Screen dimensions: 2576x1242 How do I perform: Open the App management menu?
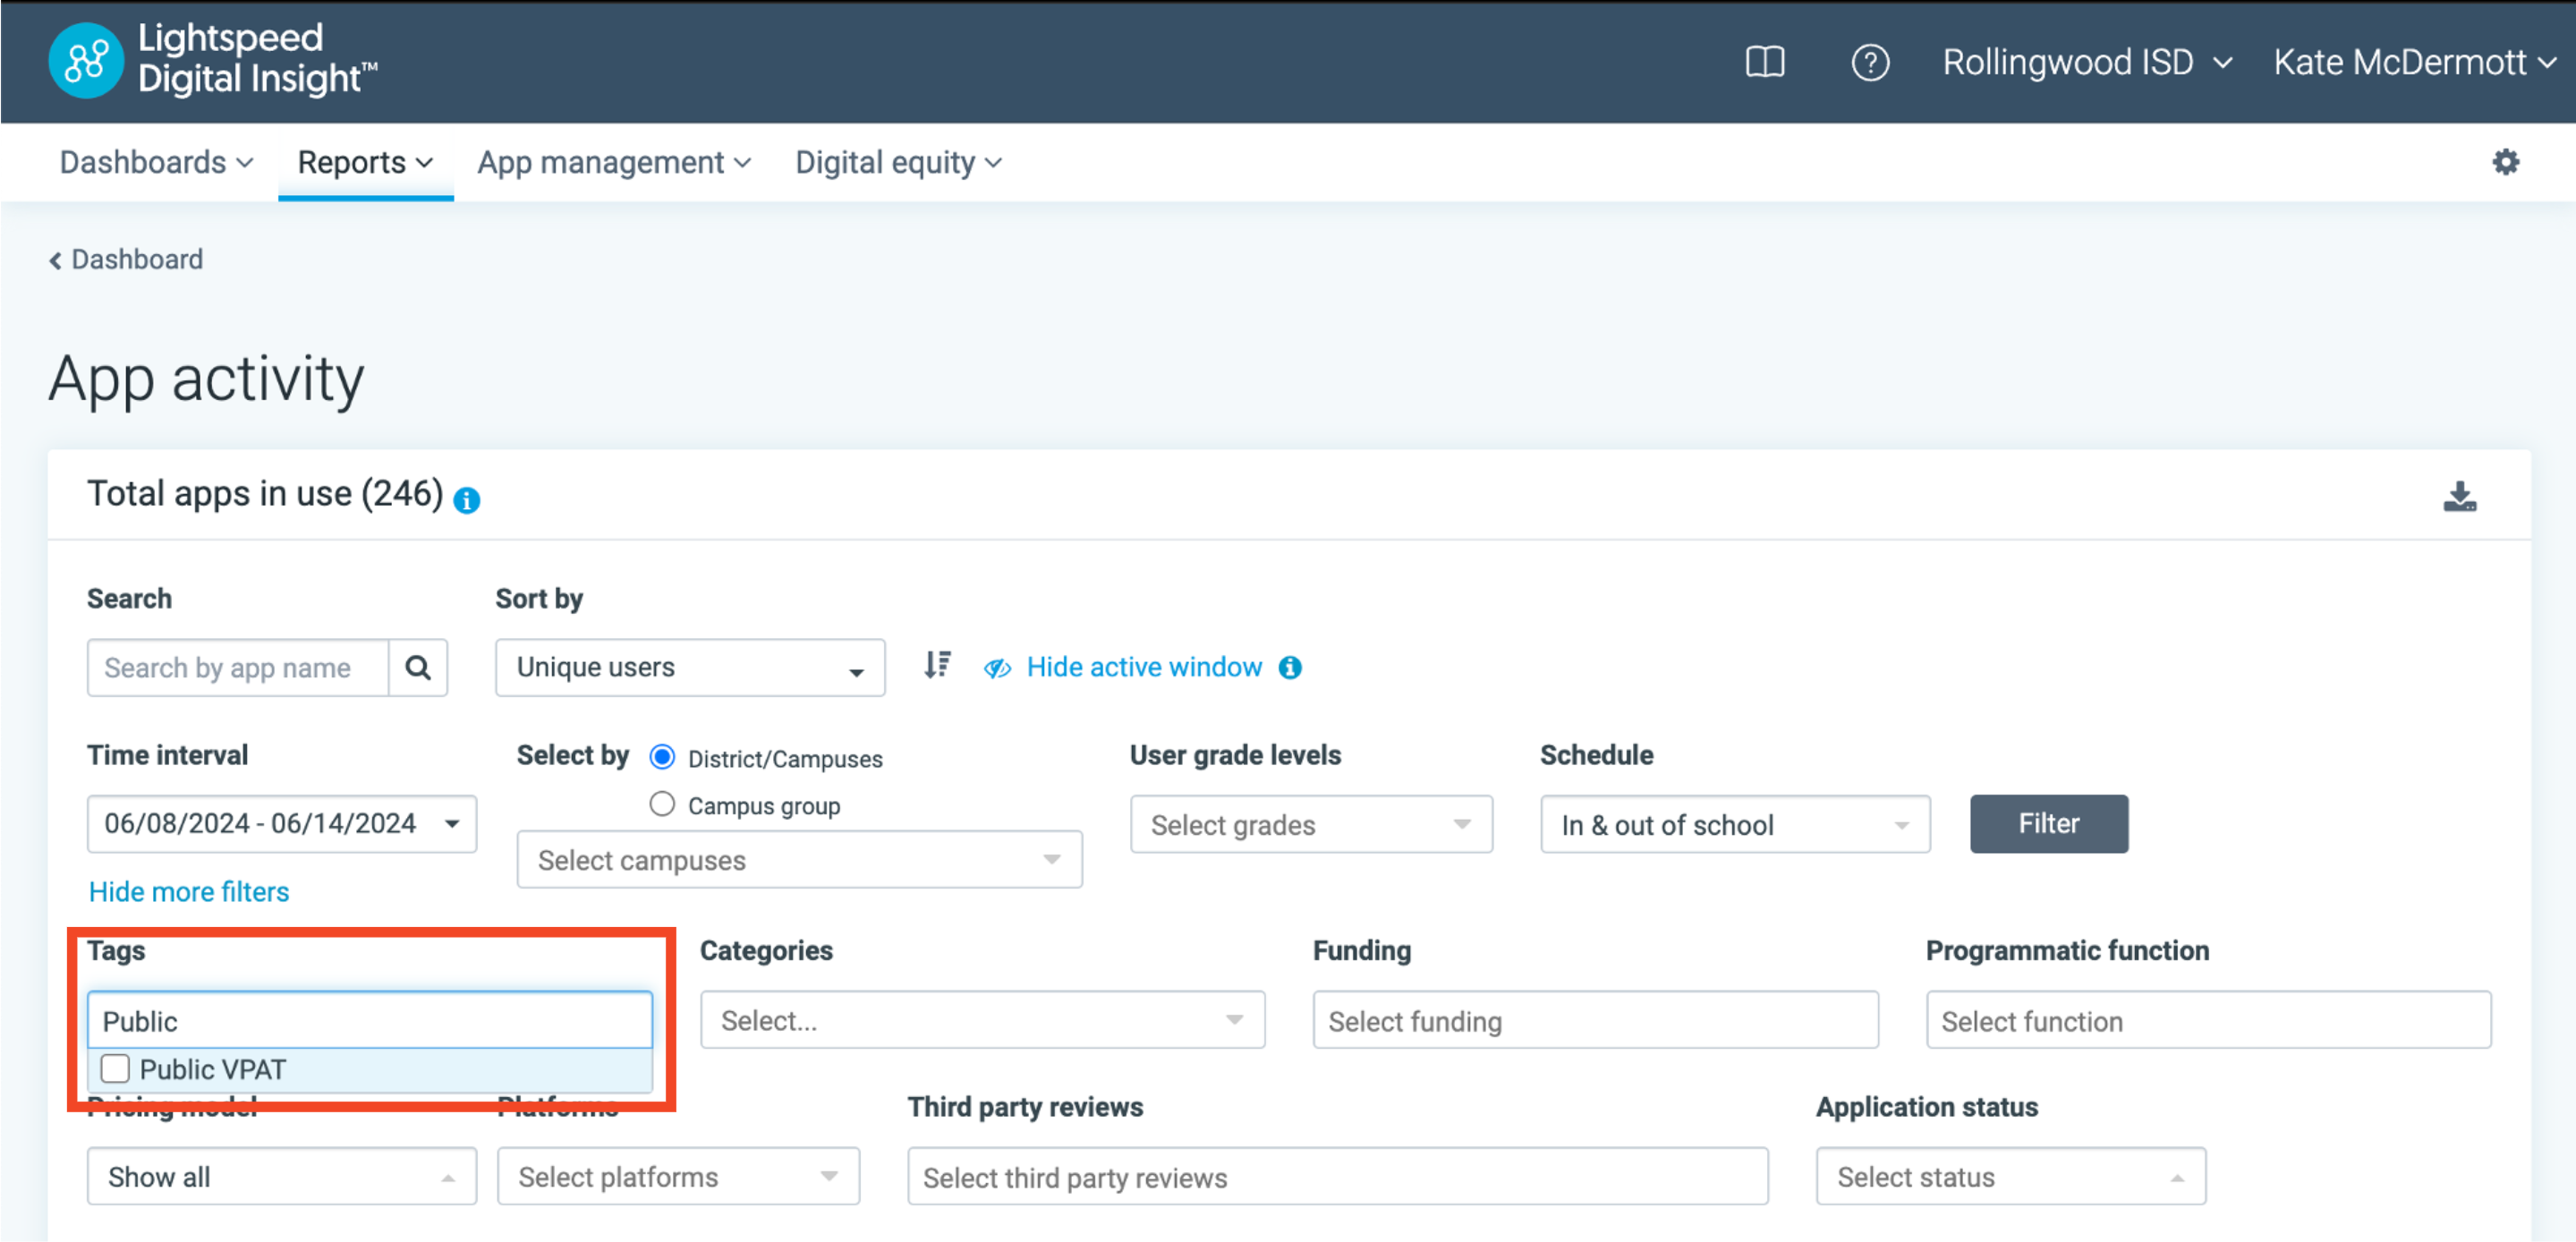coord(613,162)
